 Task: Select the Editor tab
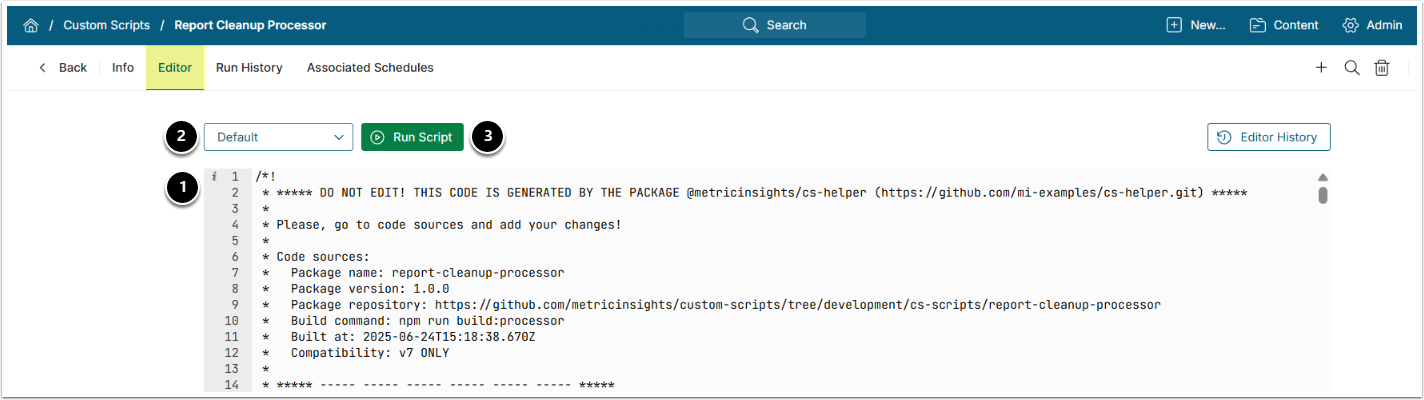175,68
